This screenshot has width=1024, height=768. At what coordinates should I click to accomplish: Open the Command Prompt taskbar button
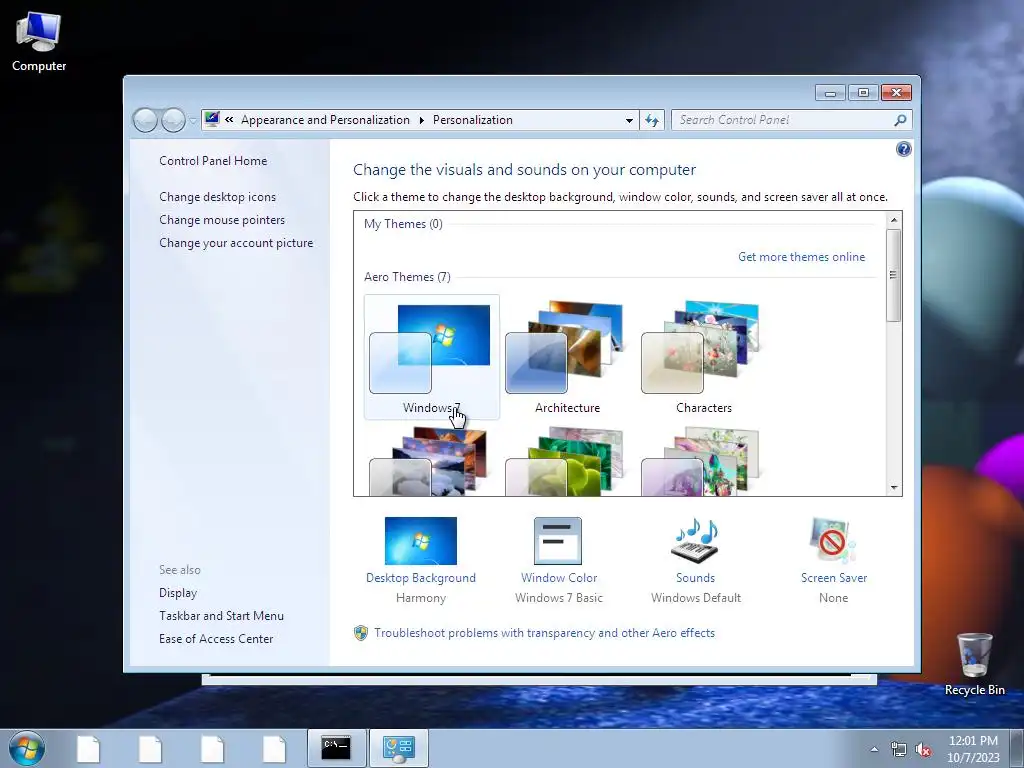pyautogui.click(x=336, y=748)
